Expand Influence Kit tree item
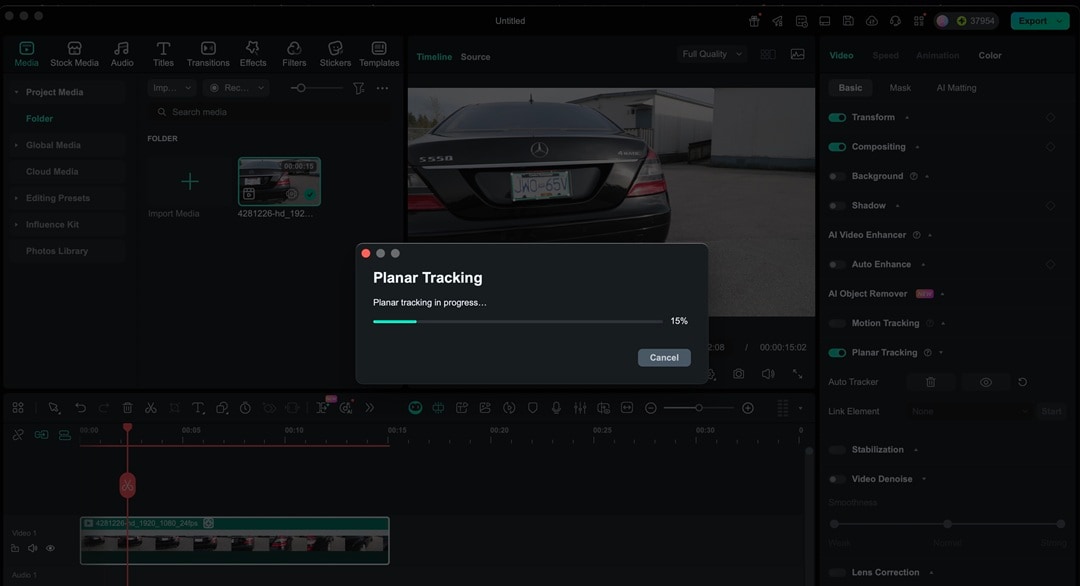 (16, 224)
